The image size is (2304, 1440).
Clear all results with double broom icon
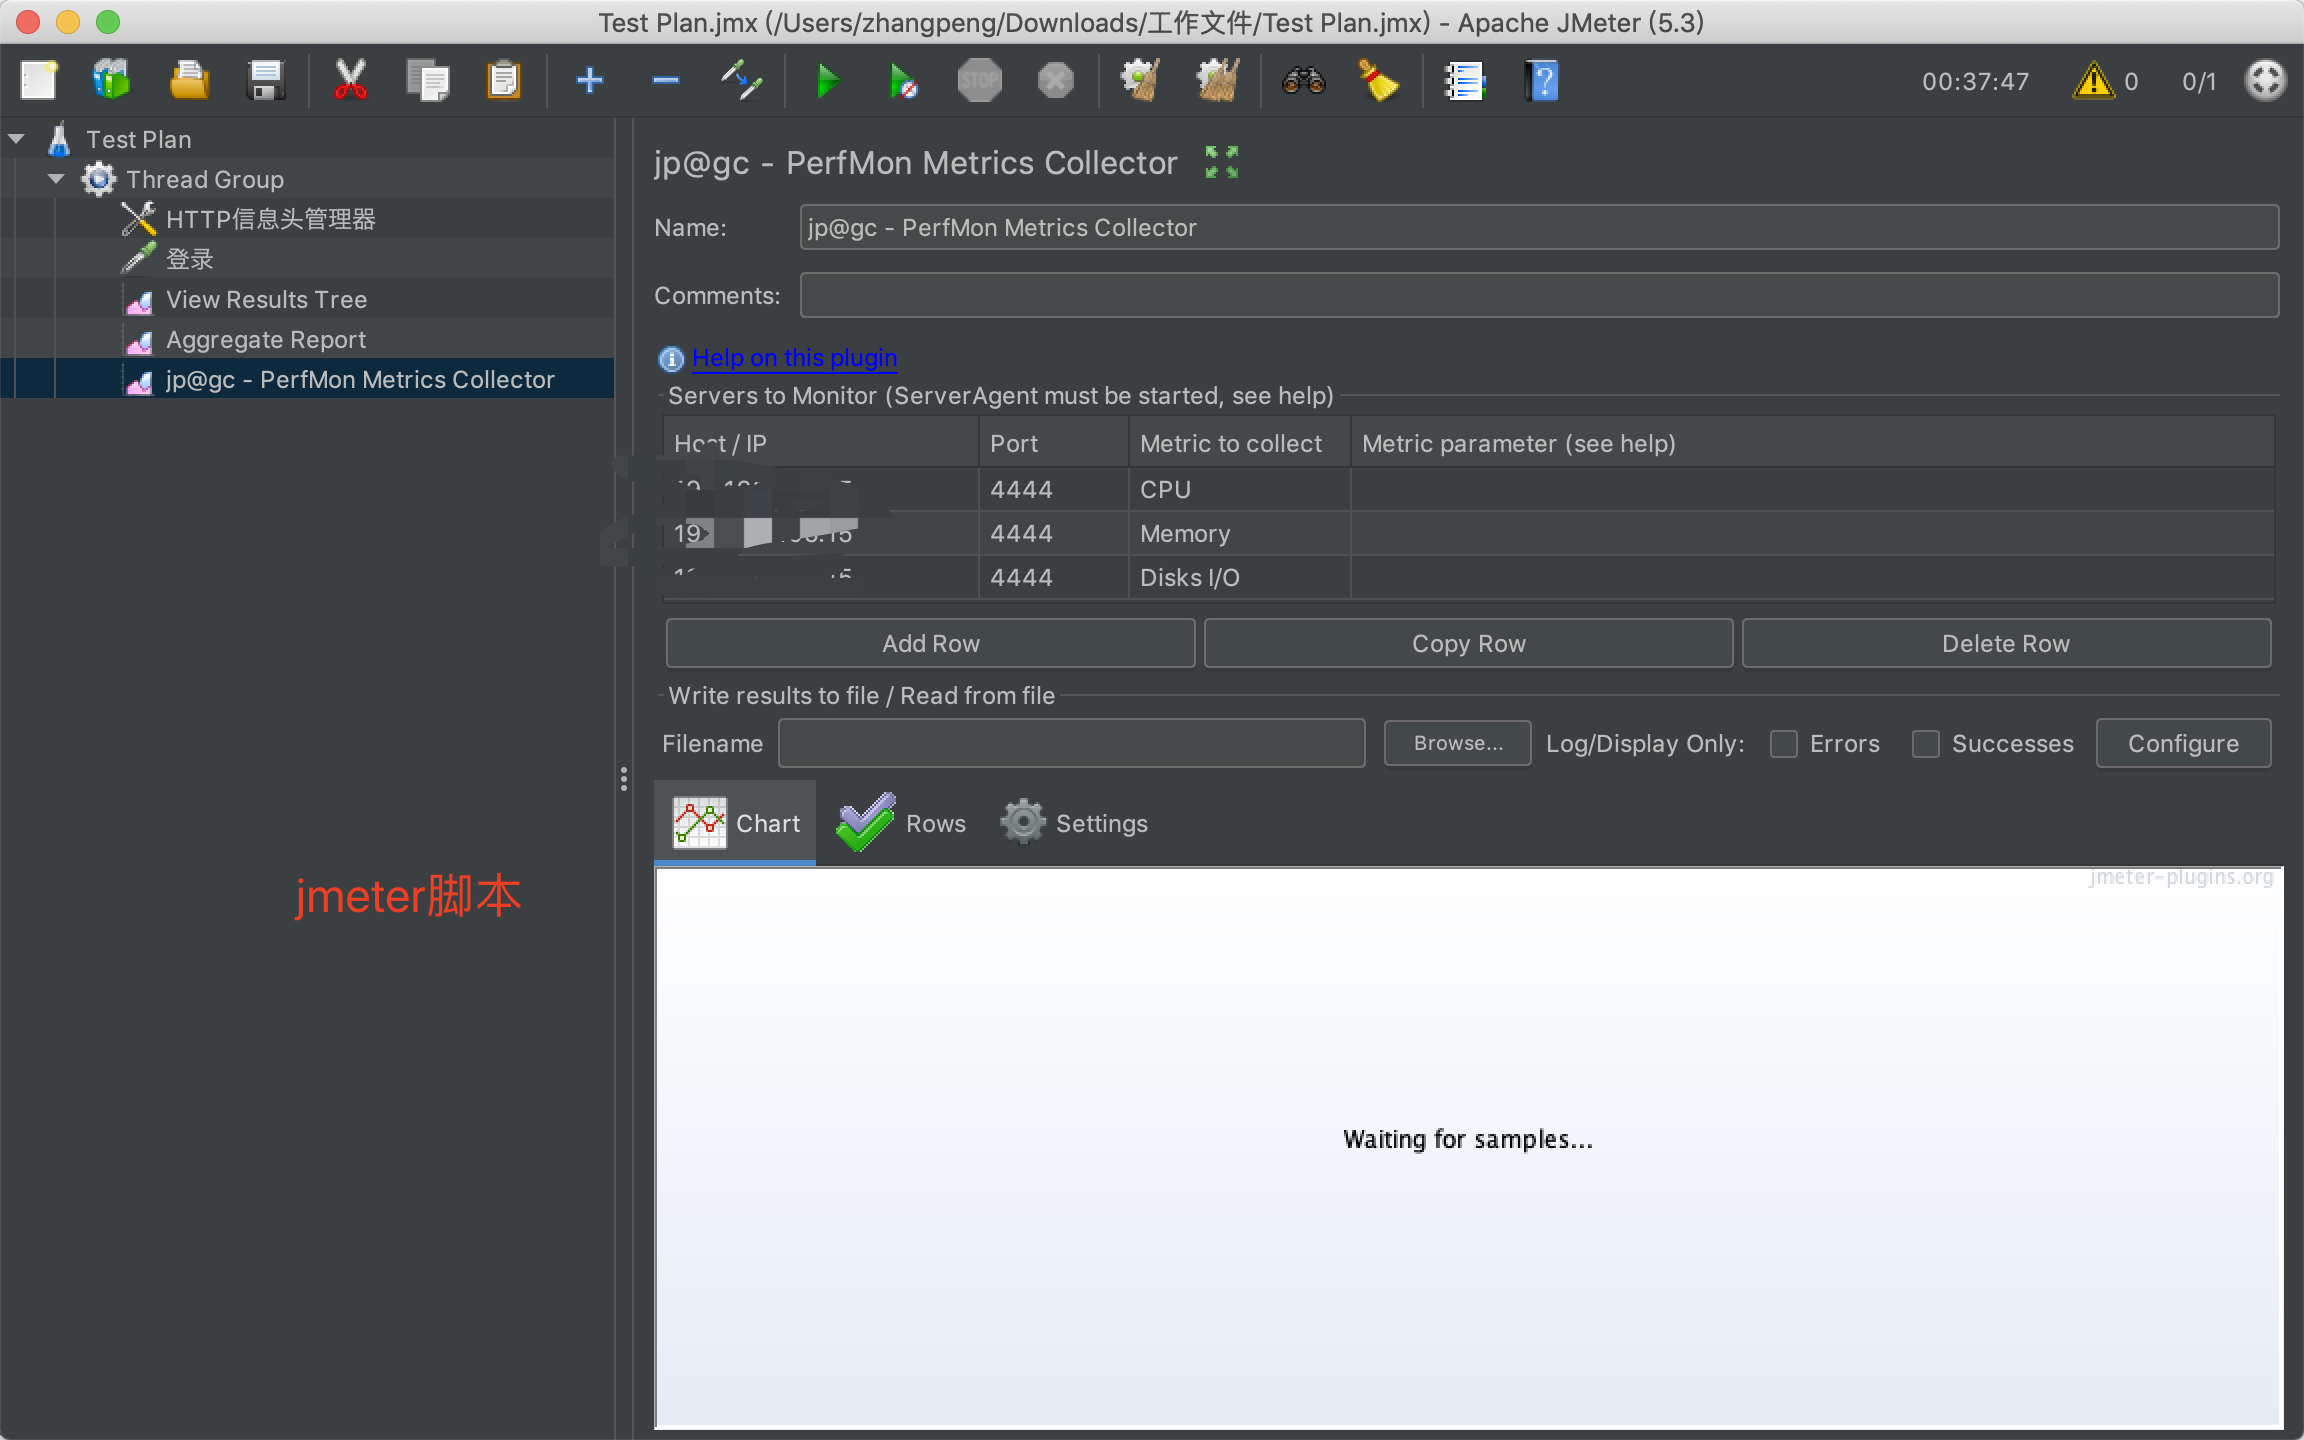[x=1218, y=81]
